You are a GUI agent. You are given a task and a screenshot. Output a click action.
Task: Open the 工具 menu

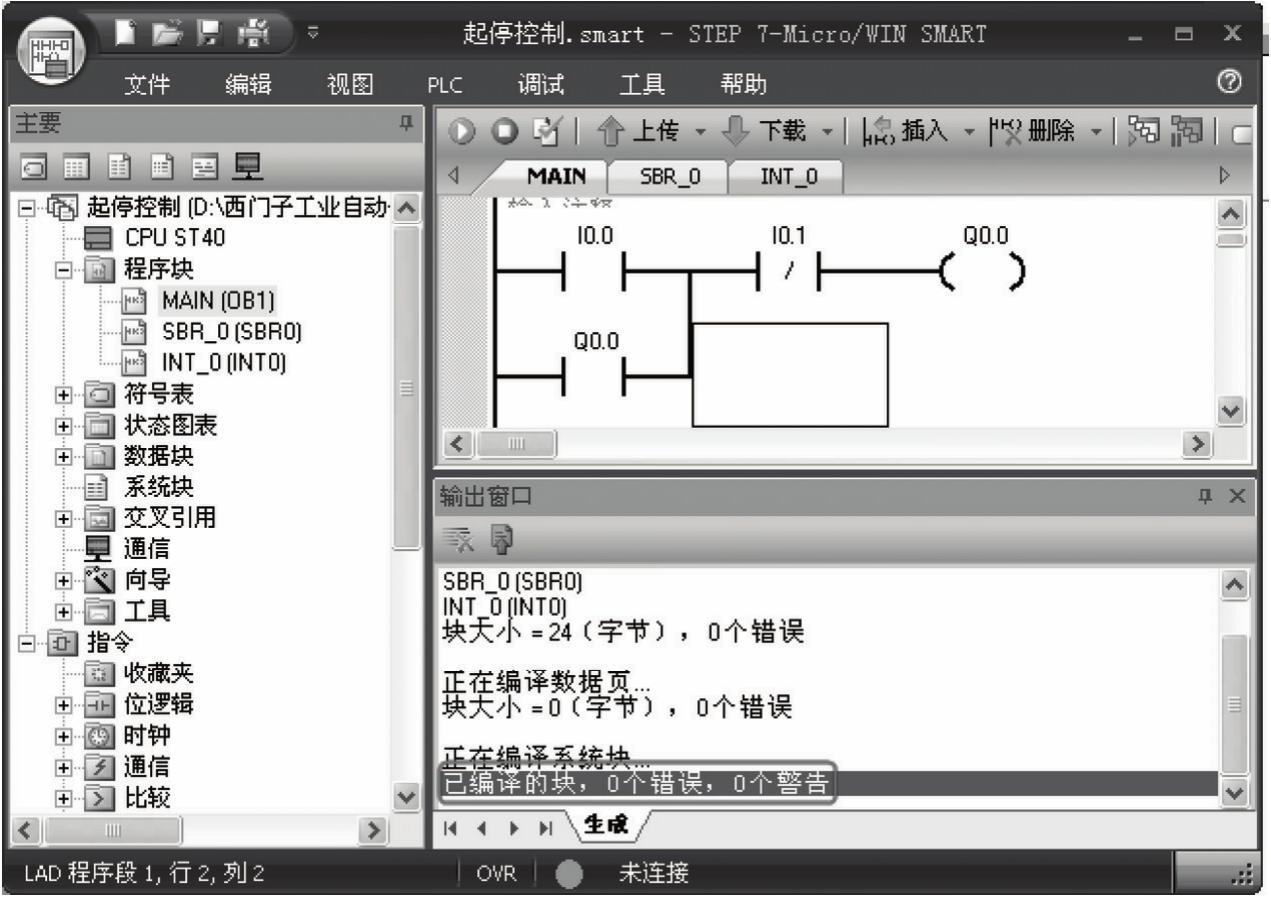pyautogui.click(x=643, y=86)
